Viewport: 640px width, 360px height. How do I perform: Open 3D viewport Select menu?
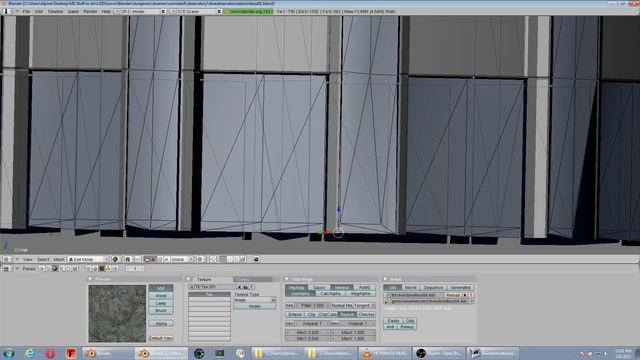pyautogui.click(x=43, y=259)
